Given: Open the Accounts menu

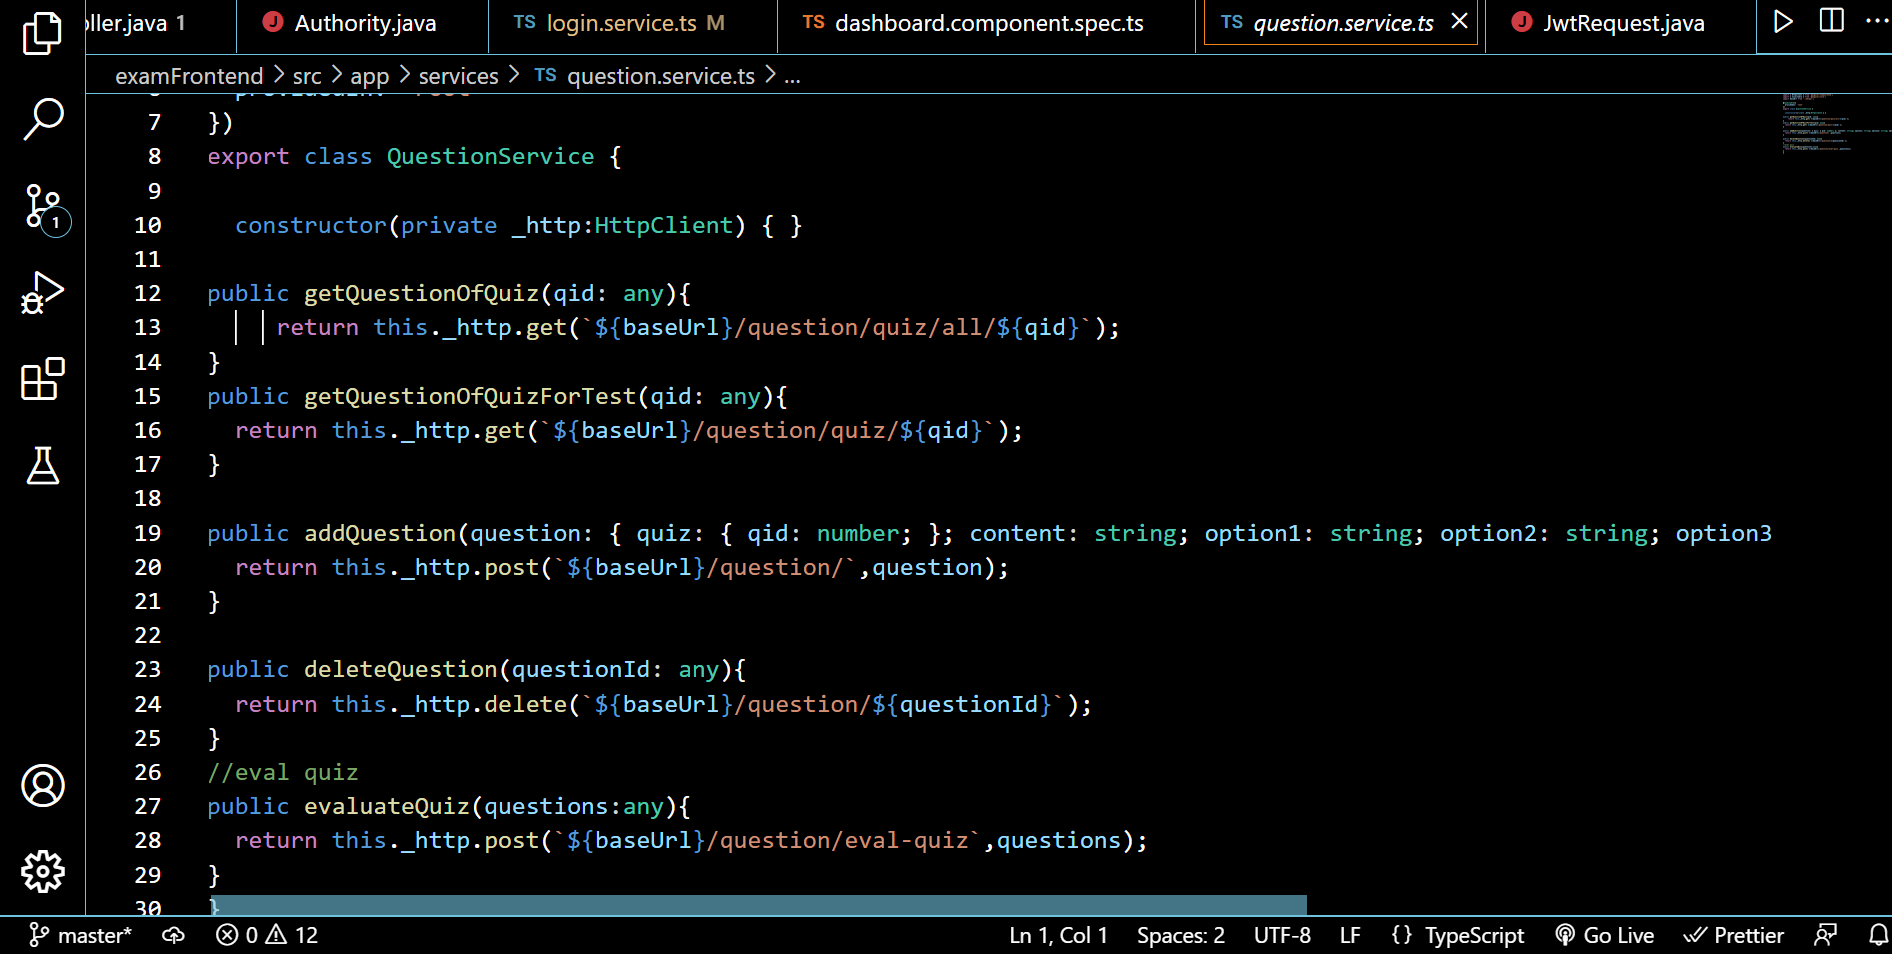Looking at the screenshot, I should click(42, 787).
